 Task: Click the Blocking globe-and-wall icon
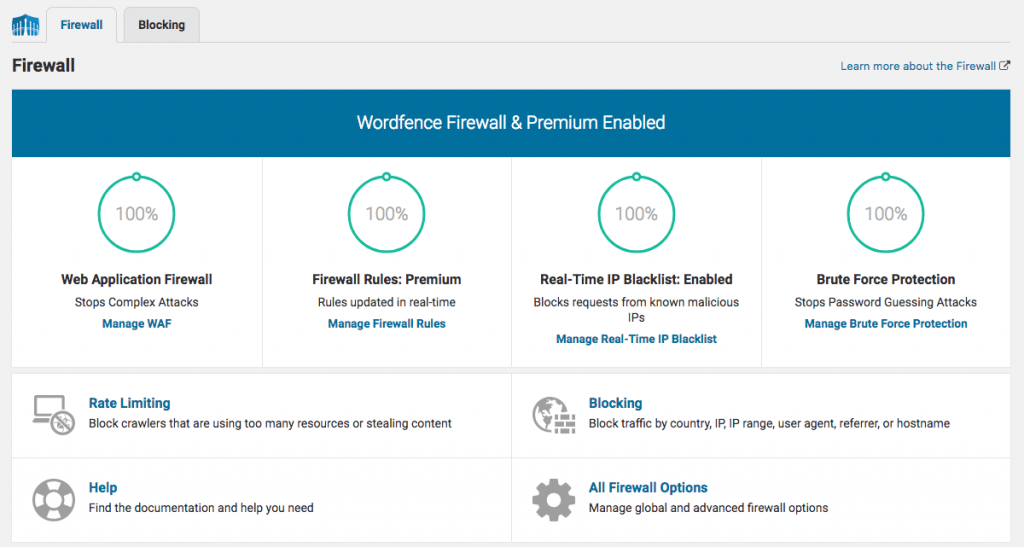coord(550,413)
